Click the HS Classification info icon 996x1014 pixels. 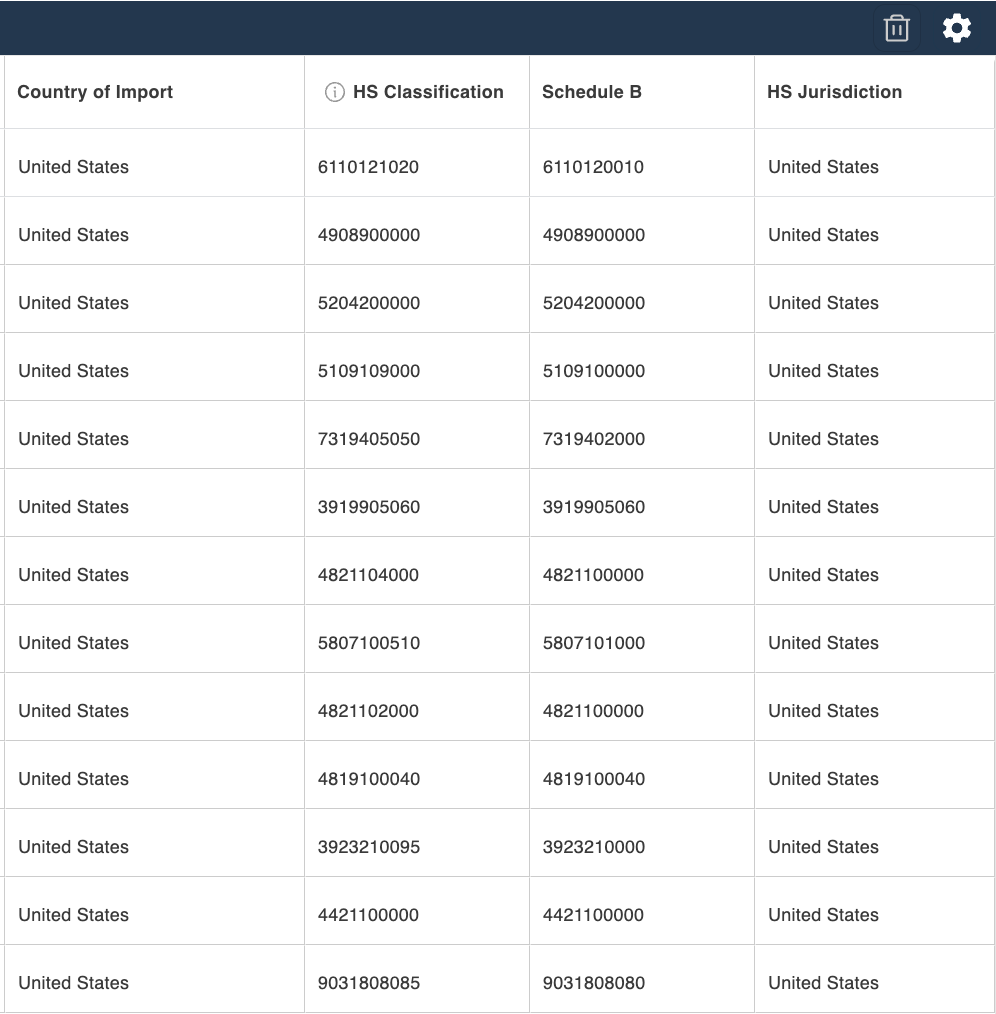(334, 92)
